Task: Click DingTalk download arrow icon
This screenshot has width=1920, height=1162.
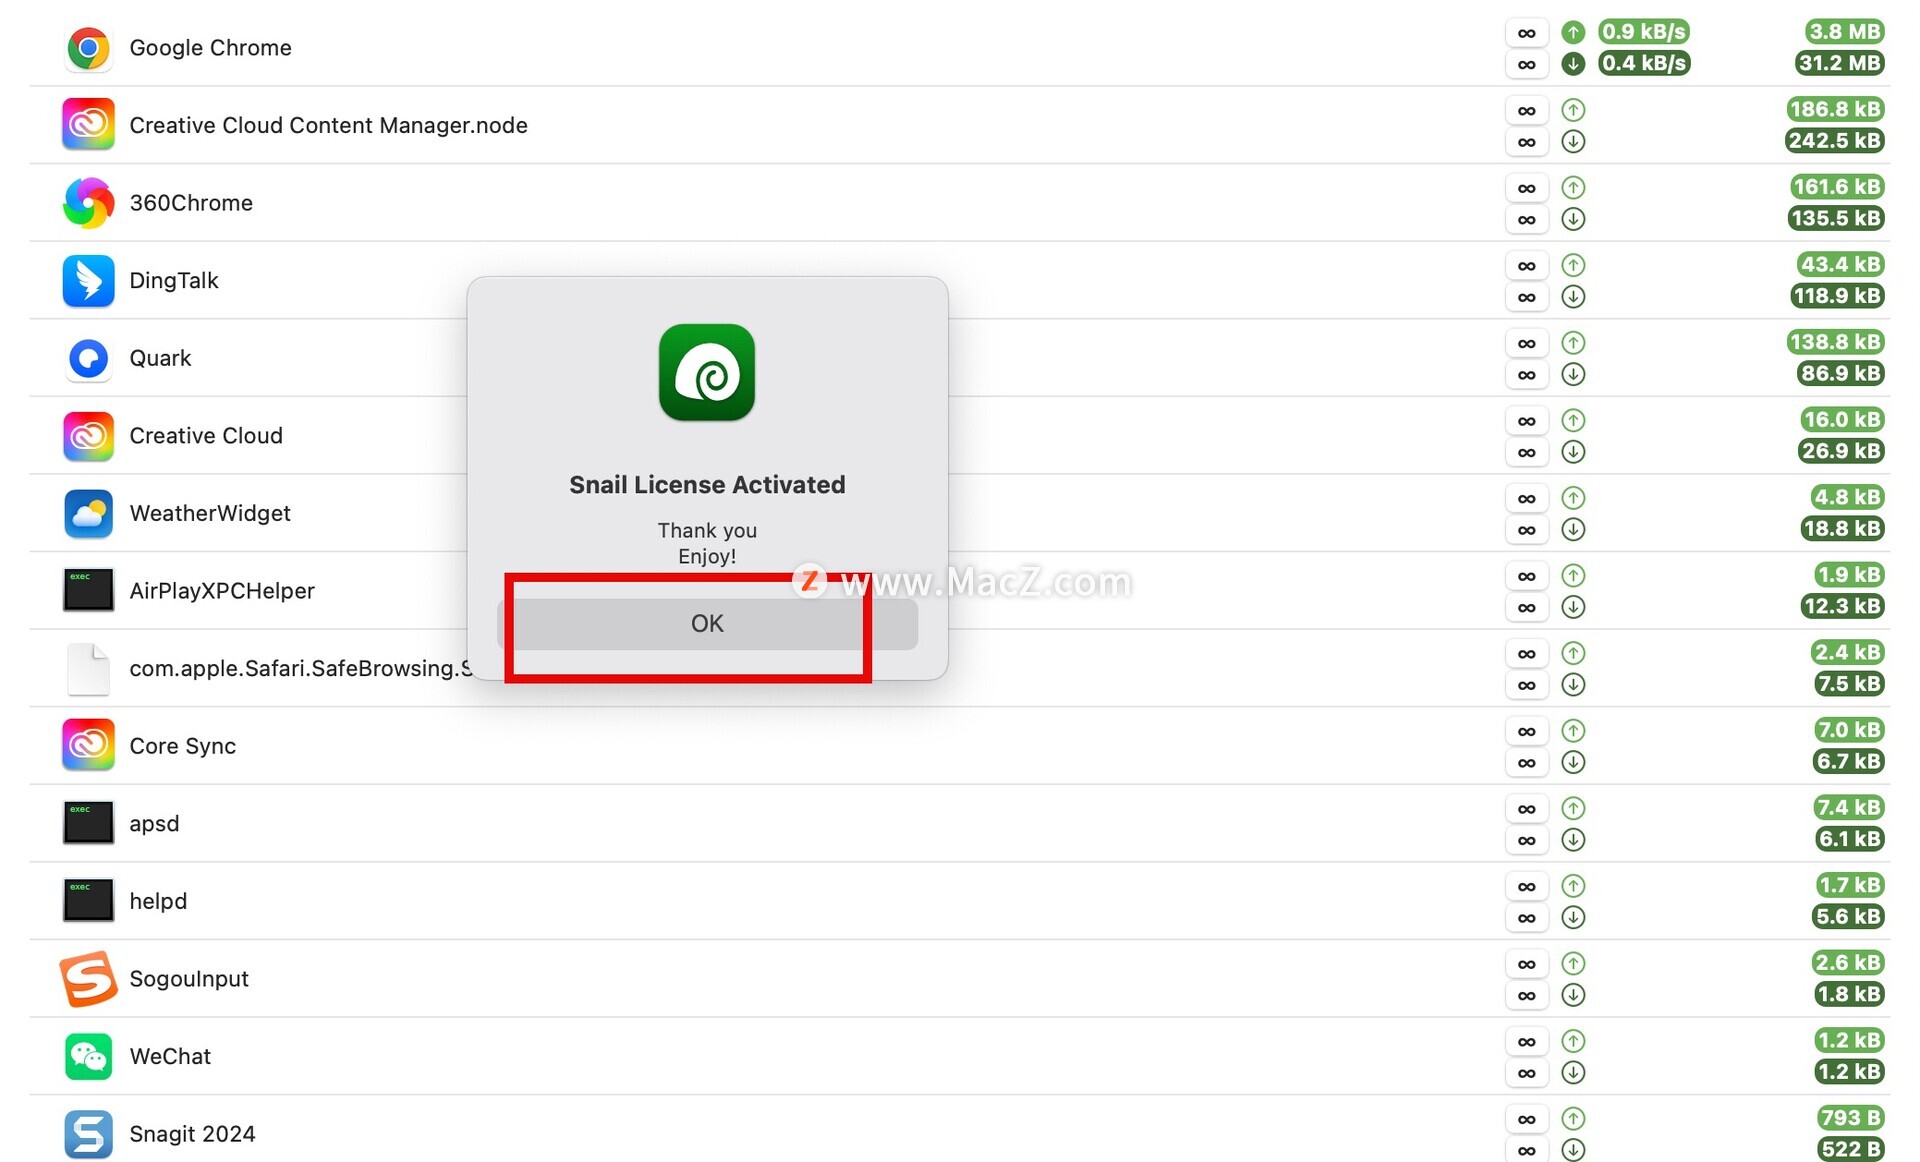Action: [x=1573, y=296]
